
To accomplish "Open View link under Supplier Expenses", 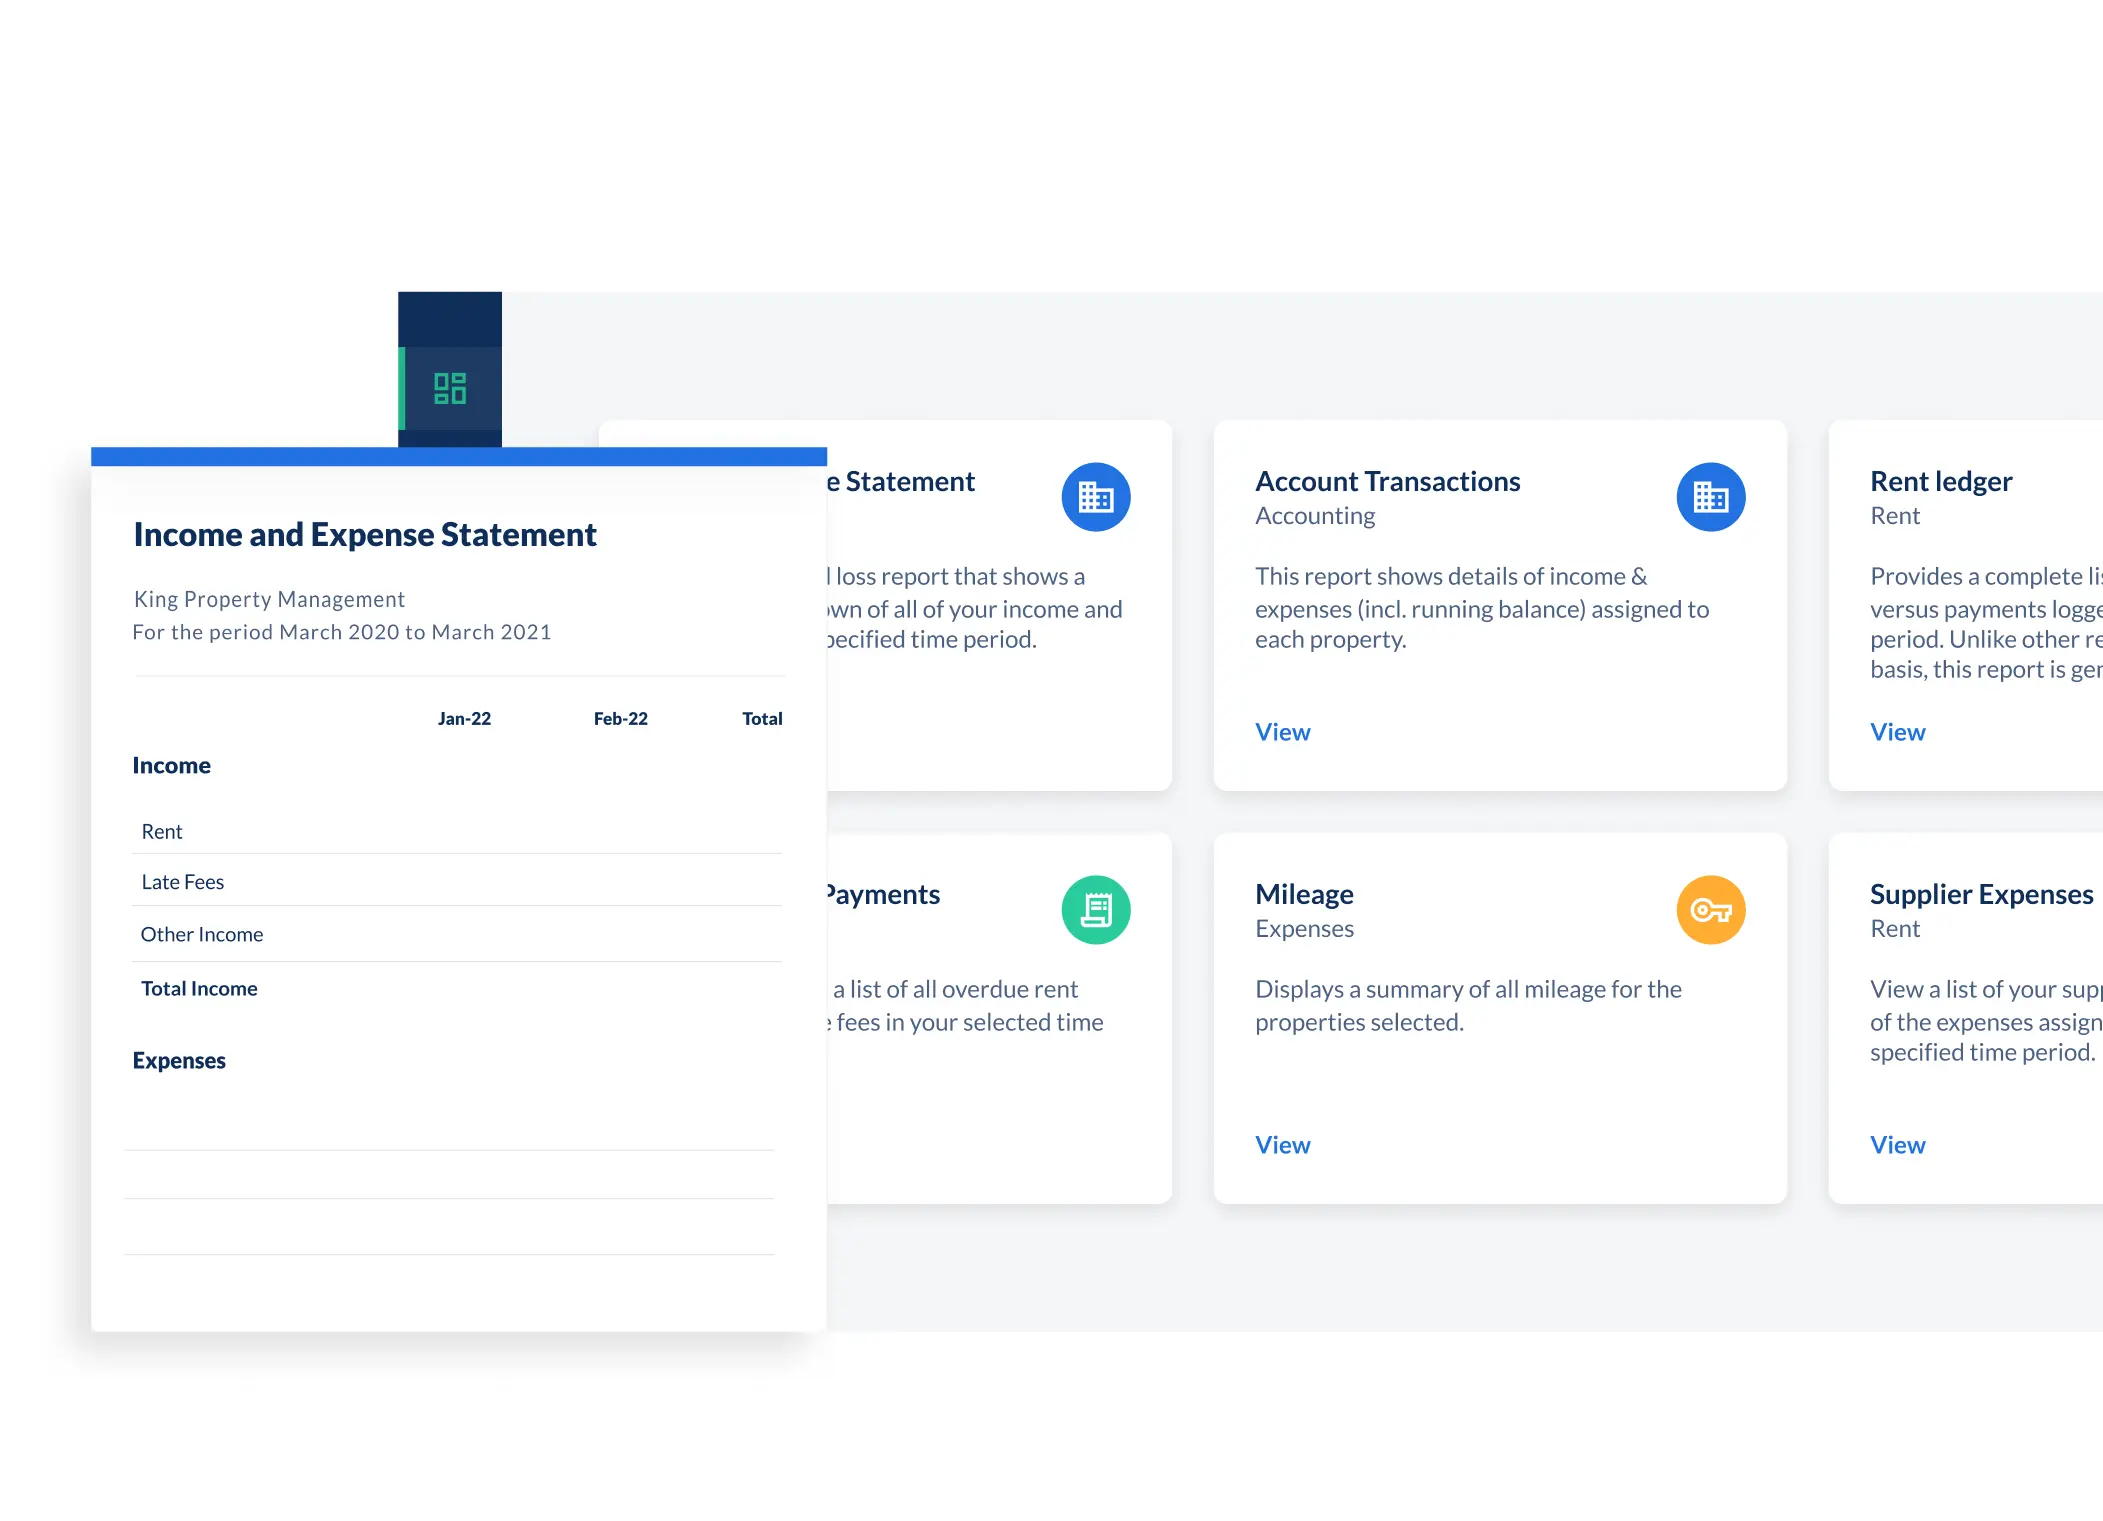I will 1897,1145.
